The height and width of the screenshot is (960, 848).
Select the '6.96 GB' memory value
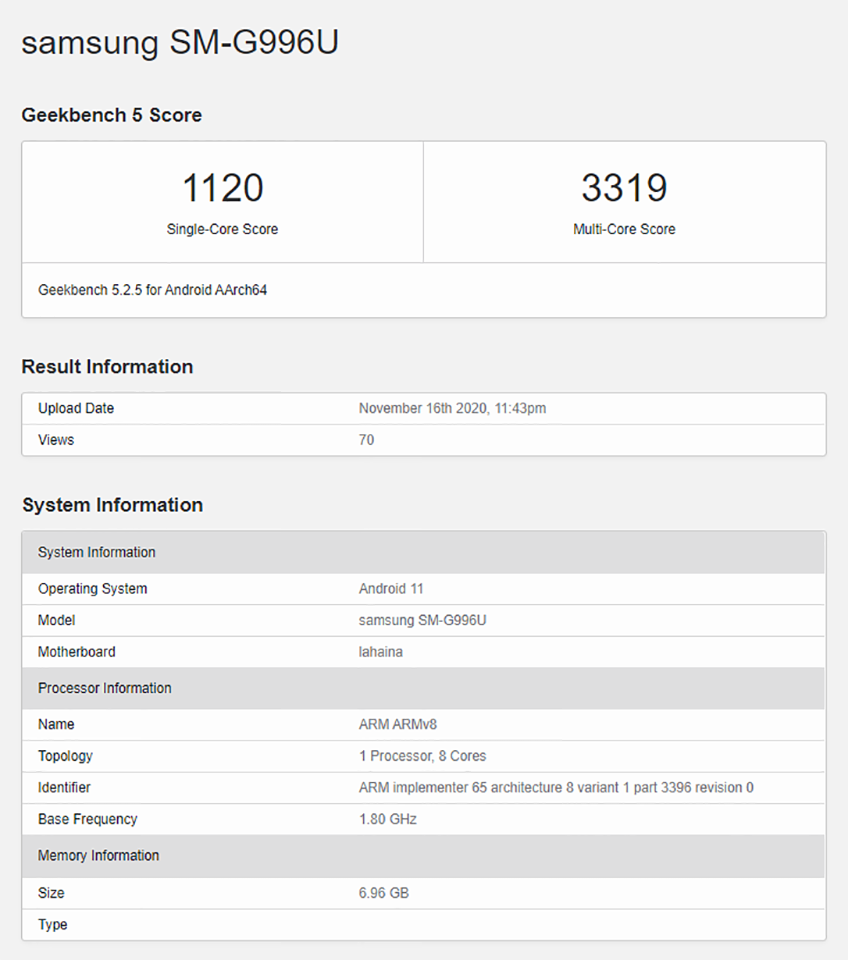tap(384, 893)
